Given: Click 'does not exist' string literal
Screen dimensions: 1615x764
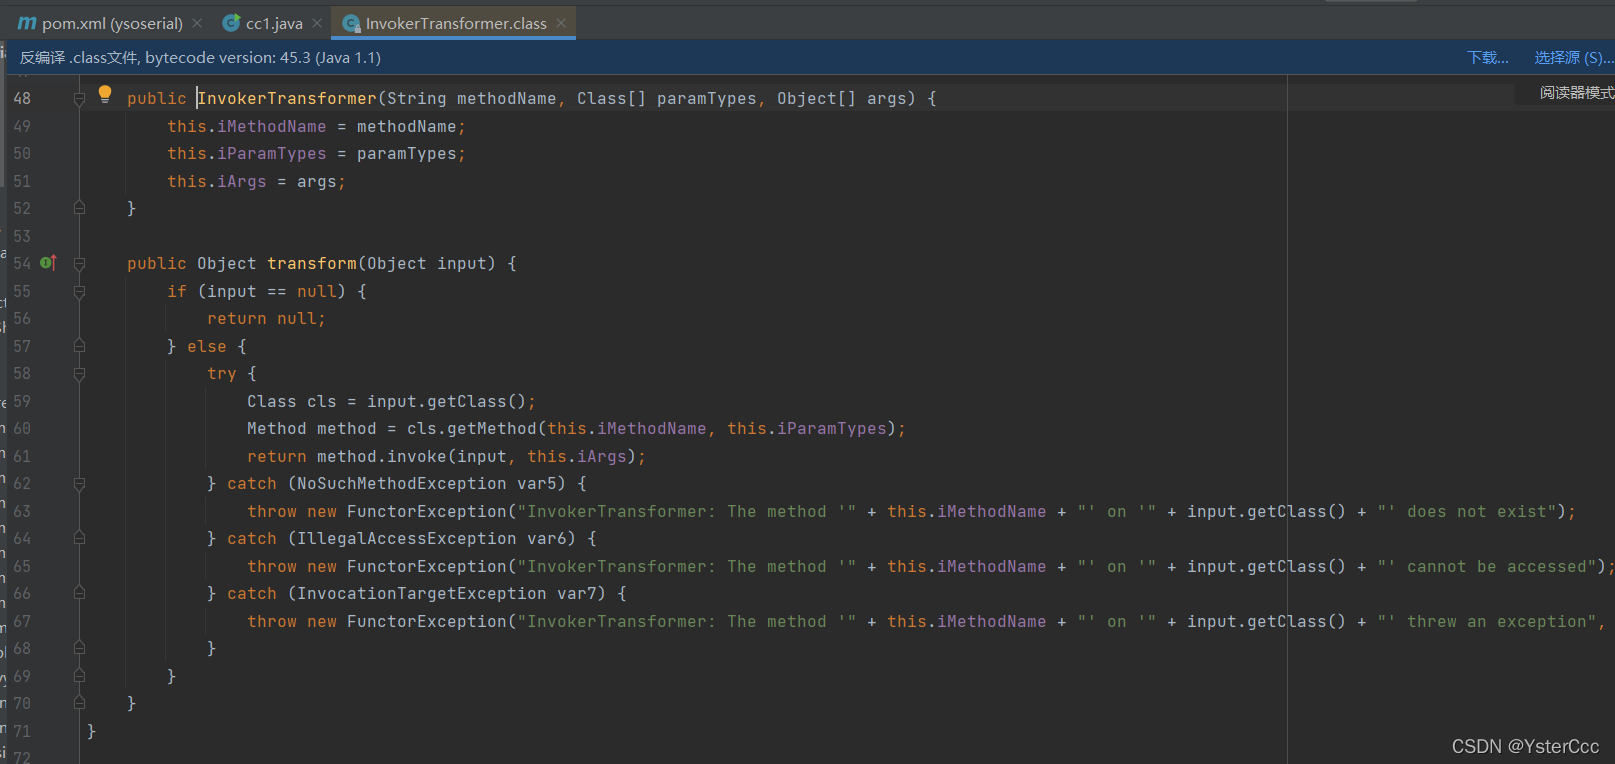Looking at the screenshot, I should 1466,511.
